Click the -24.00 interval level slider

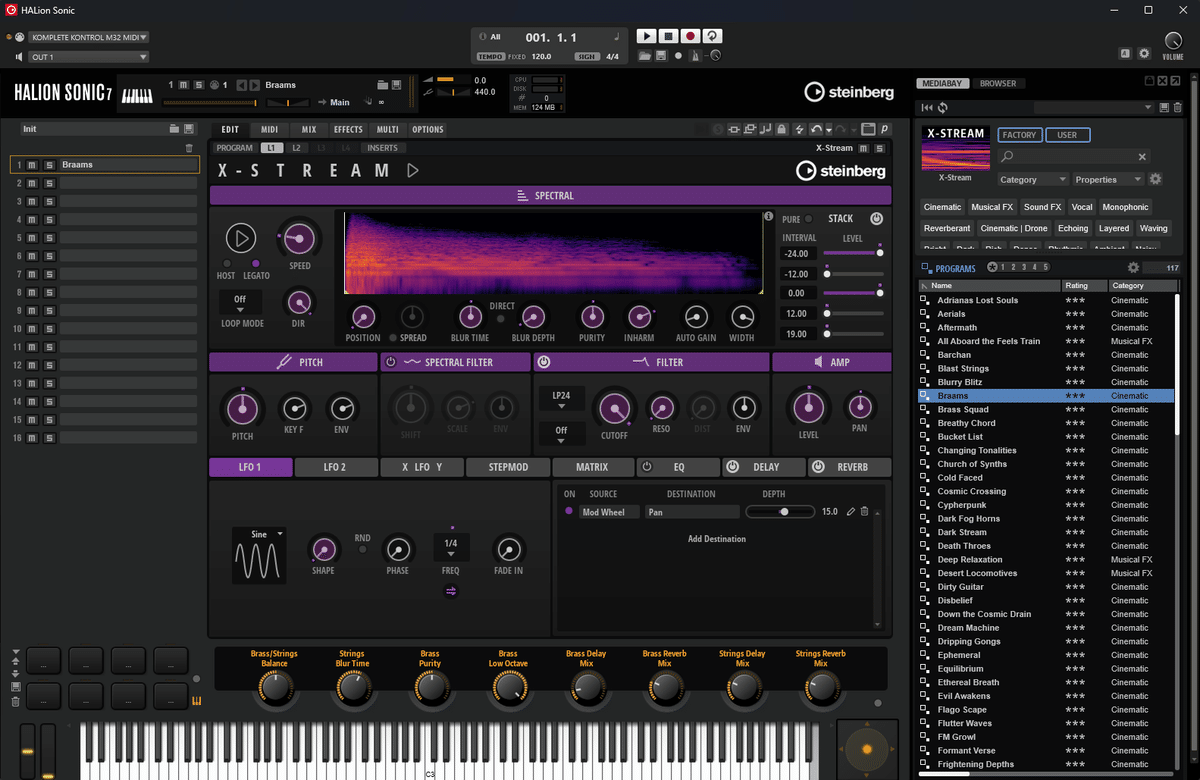(x=853, y=253)
